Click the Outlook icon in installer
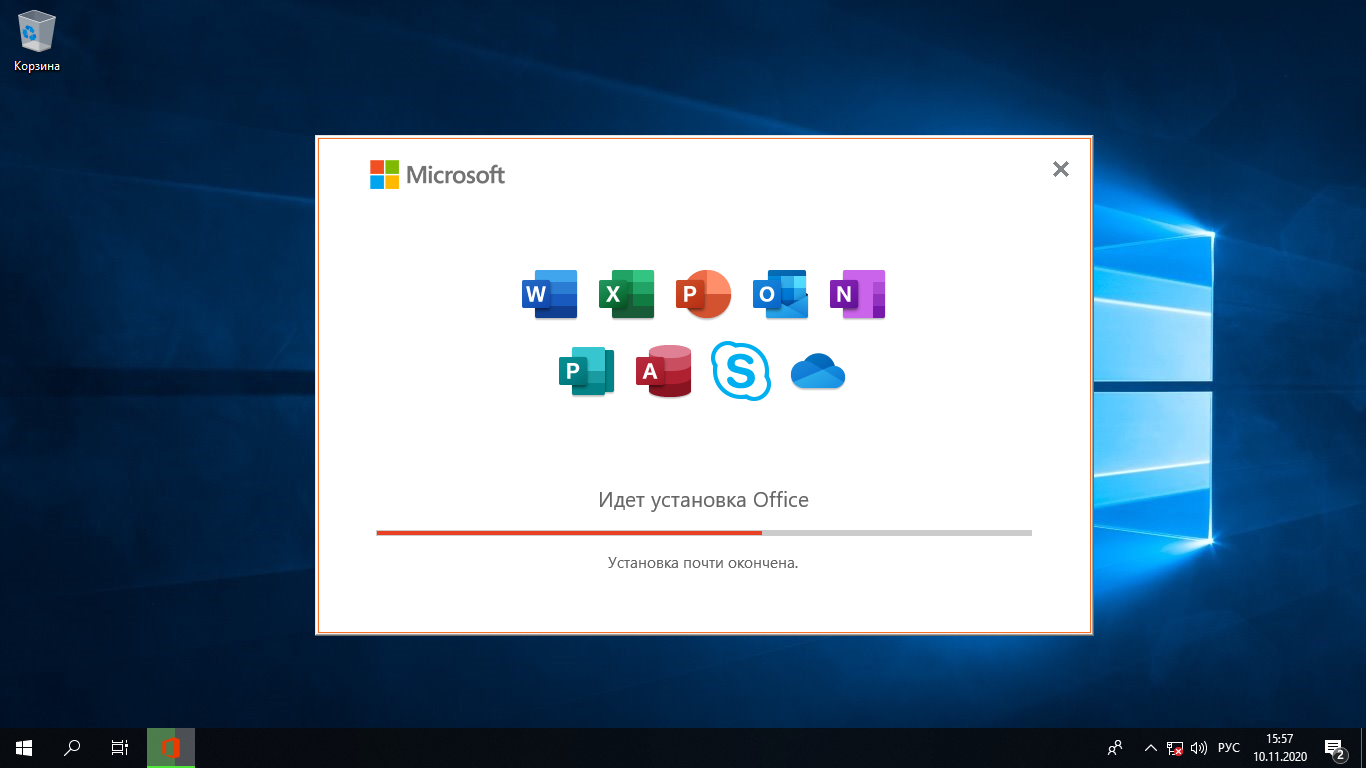Screen dimensions: 1366x768 click(780, 294)
